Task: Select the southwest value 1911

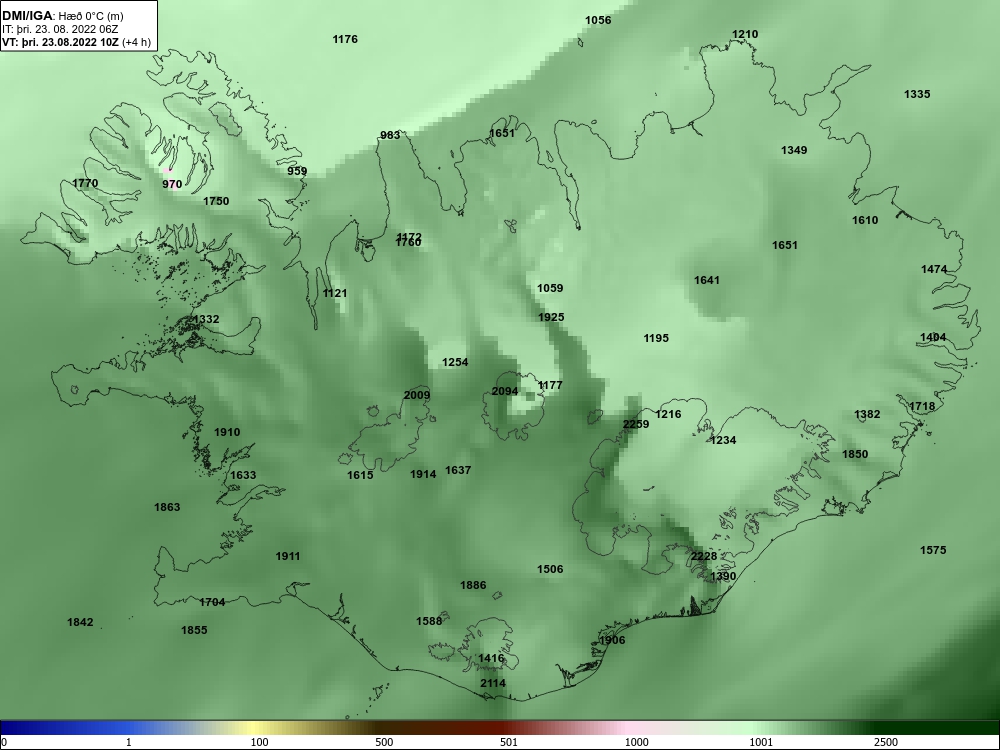Action: tap(288, 557)
